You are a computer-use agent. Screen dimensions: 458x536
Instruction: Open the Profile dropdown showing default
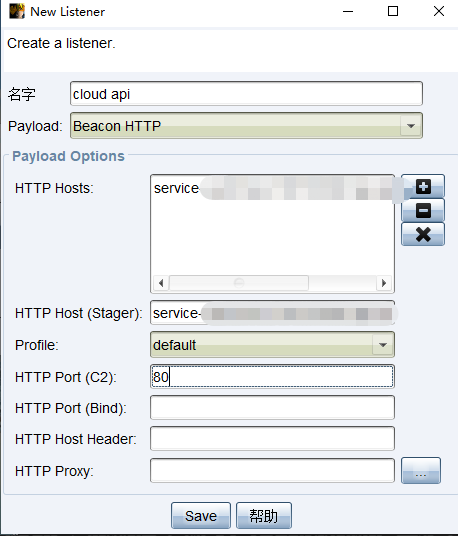pyautogui.click(x=272, y=345)
